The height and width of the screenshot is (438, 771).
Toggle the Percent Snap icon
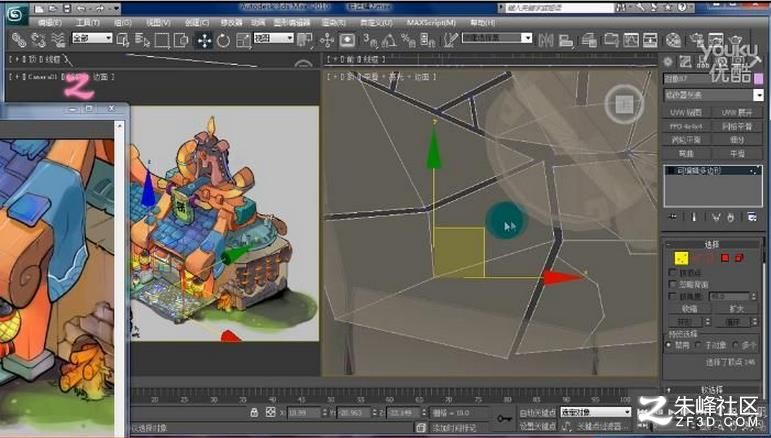[x=408, y=40]
